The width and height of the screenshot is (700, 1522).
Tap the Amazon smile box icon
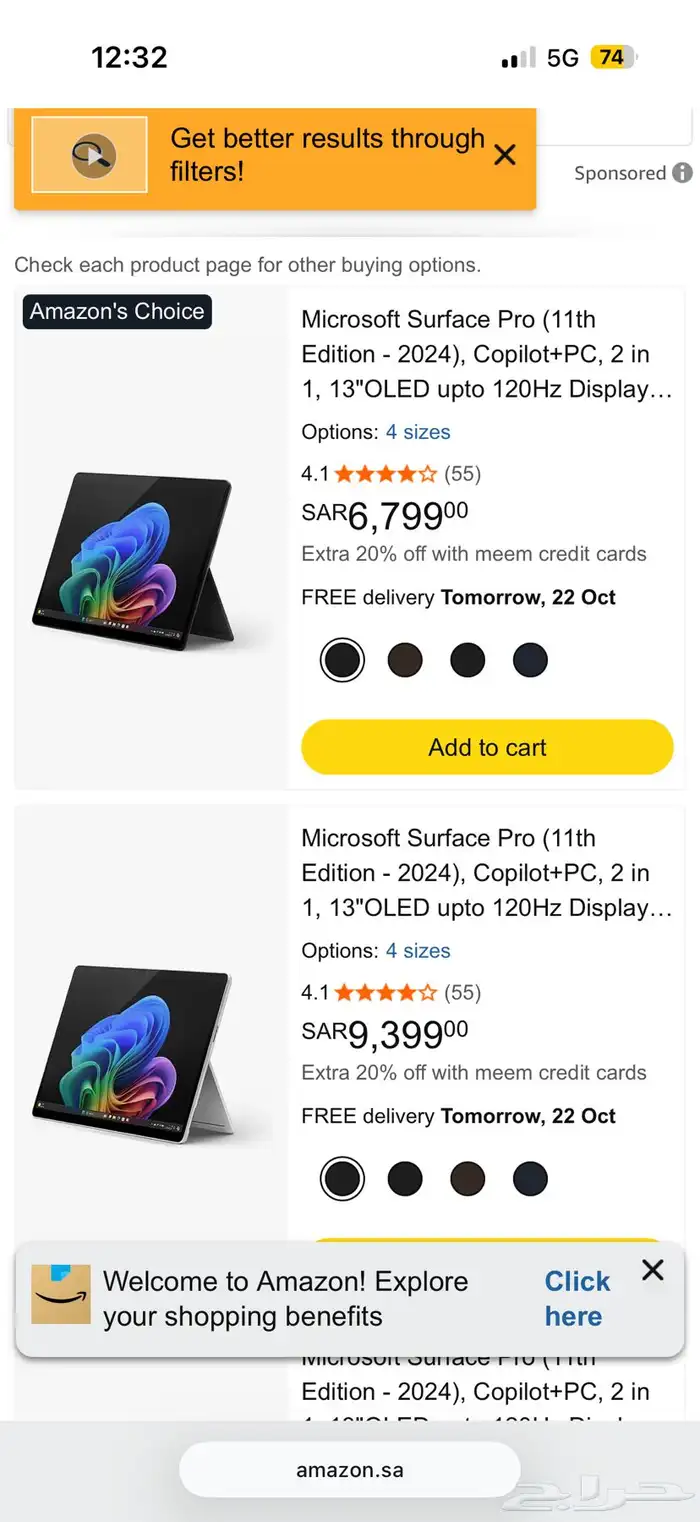point(61,1294)
